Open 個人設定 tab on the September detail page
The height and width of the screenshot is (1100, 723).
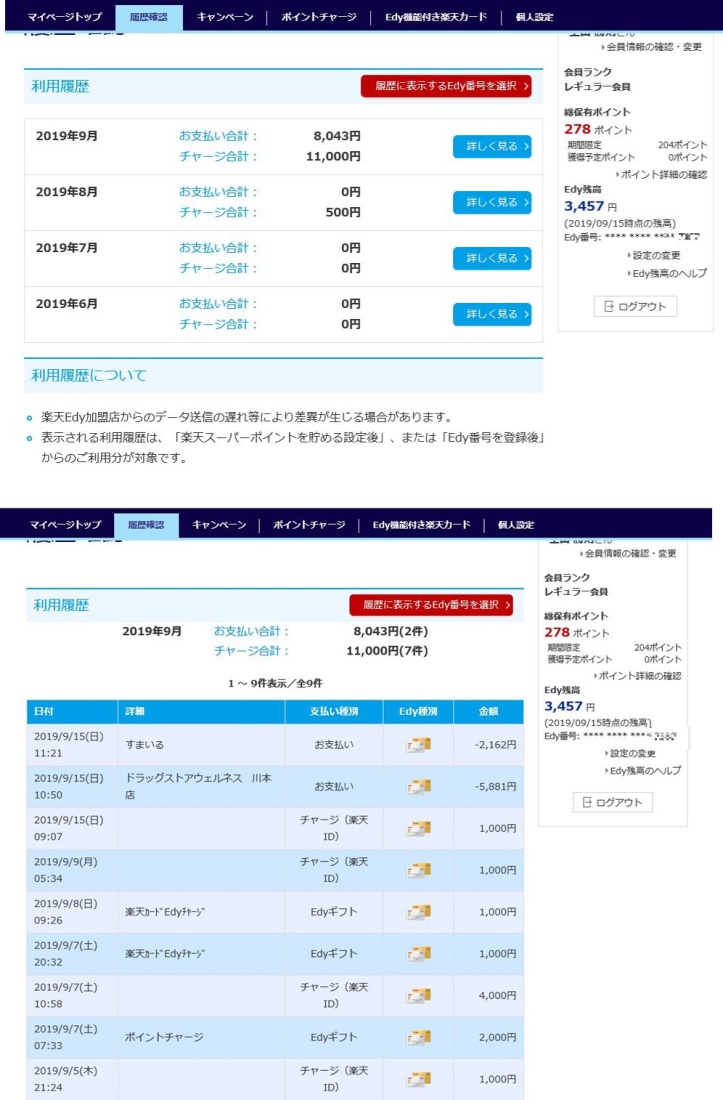pos(516,525)
